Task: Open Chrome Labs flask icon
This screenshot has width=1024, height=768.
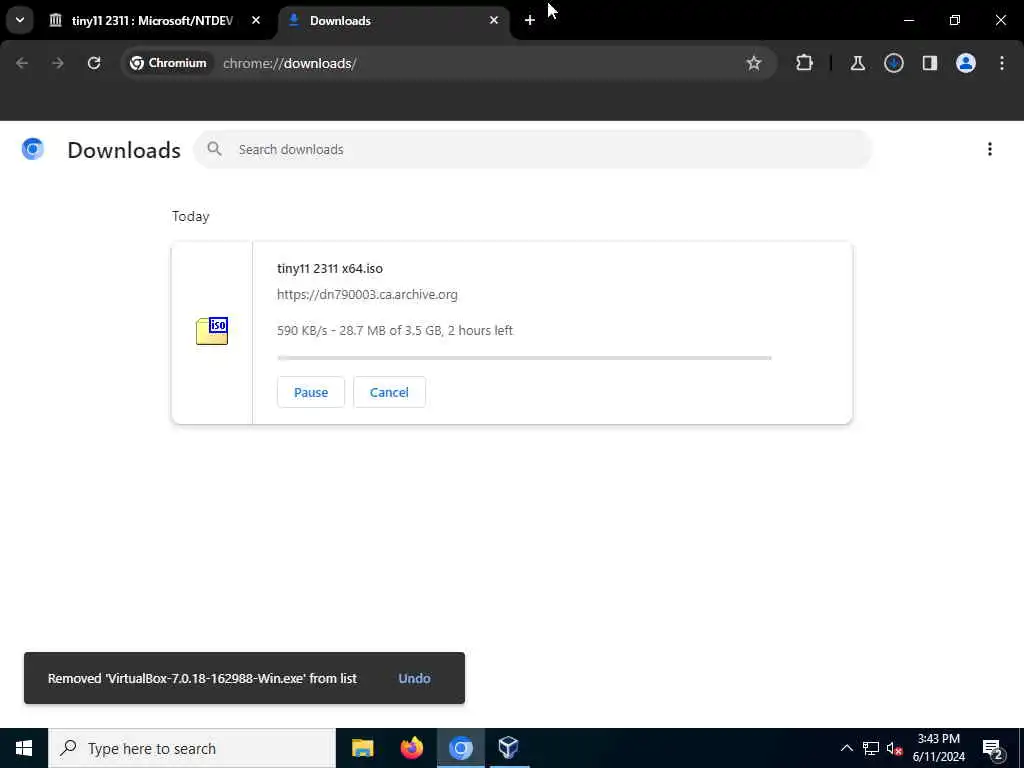Action: pos(857,63)
